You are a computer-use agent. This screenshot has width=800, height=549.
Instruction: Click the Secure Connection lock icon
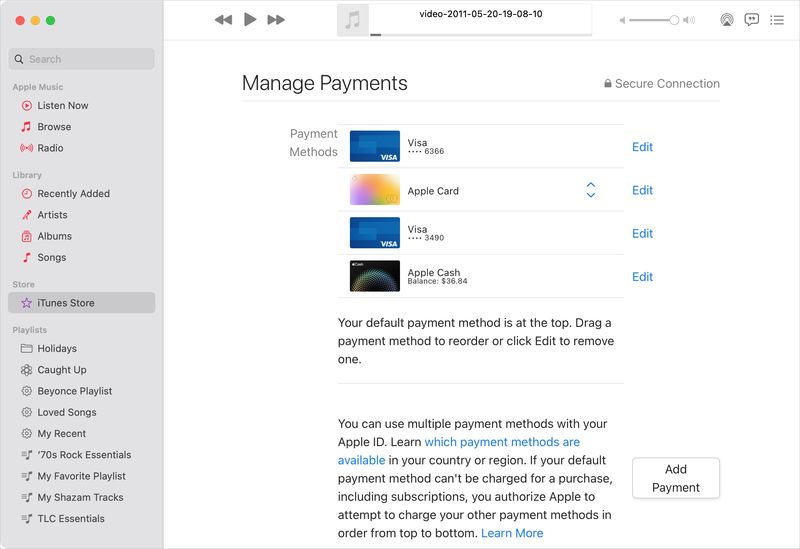pos(608,83)
